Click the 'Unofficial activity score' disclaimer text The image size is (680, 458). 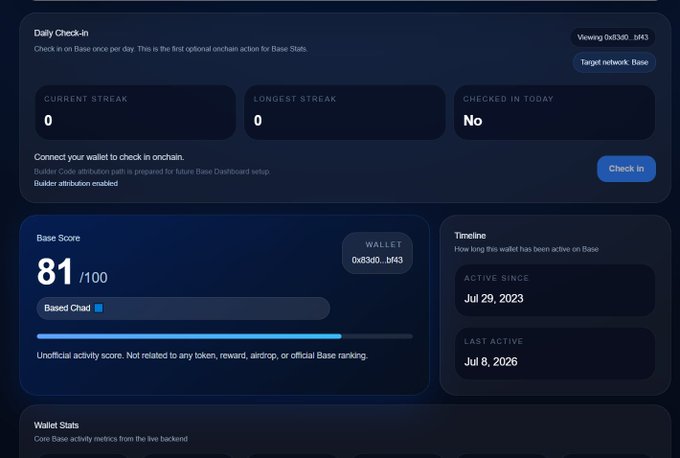pyautogui.click(x=202, y=355)
